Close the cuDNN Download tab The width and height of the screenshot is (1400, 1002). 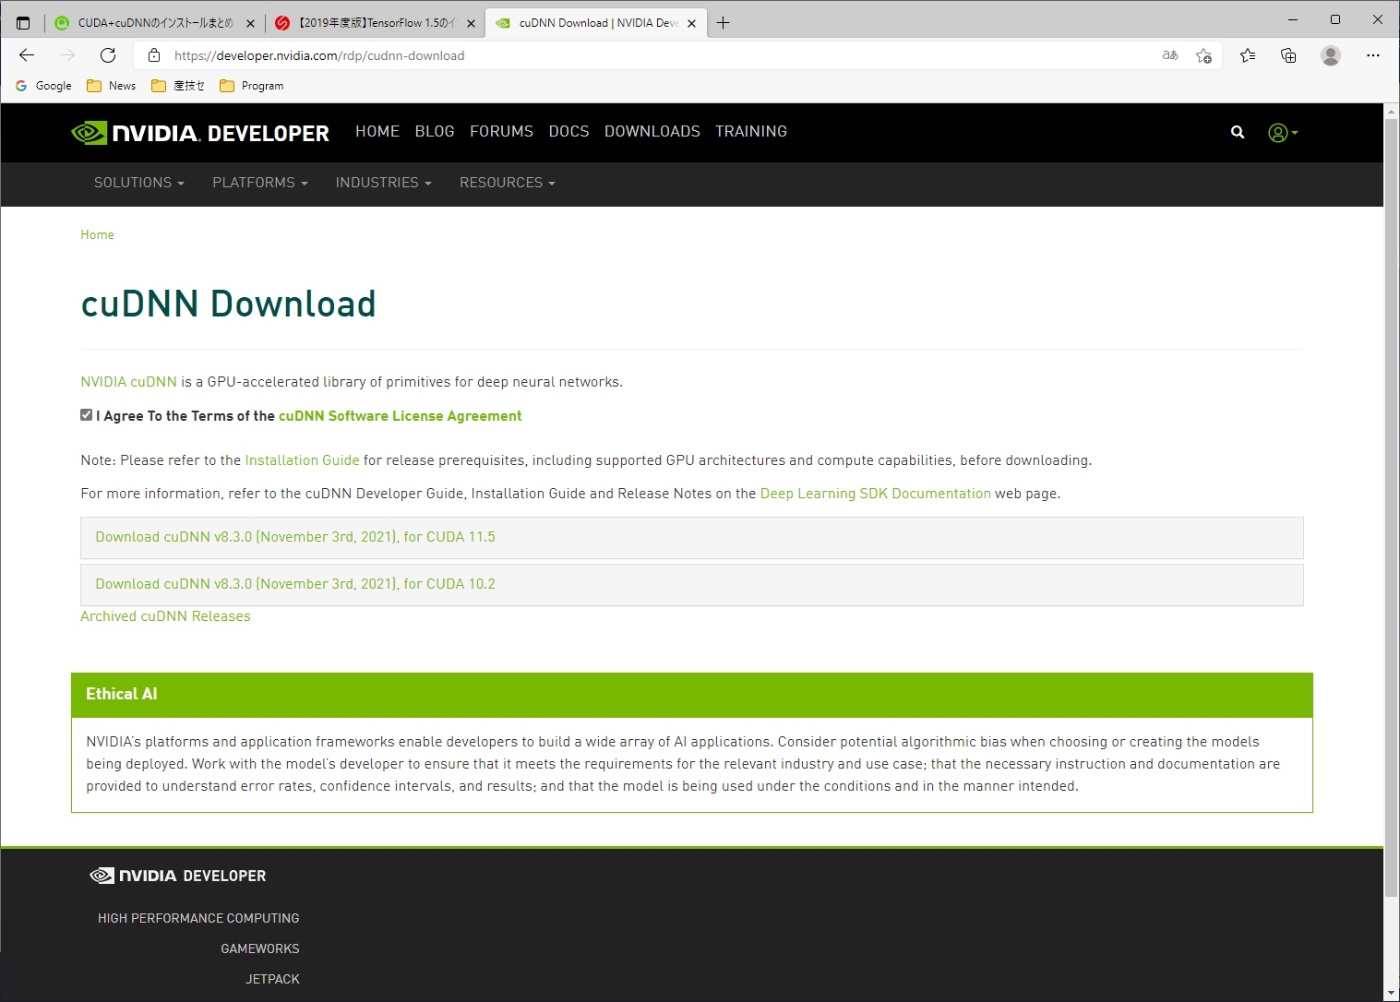coord(691,23)
